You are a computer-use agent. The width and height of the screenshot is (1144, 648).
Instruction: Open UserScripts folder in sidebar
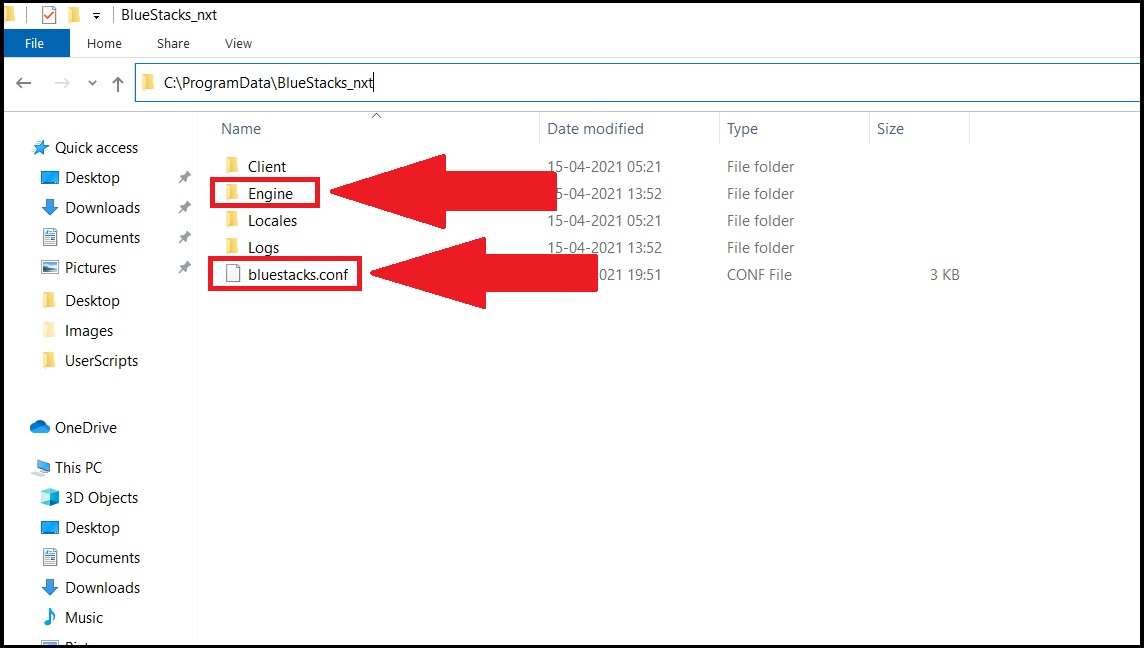click(101, 361)
